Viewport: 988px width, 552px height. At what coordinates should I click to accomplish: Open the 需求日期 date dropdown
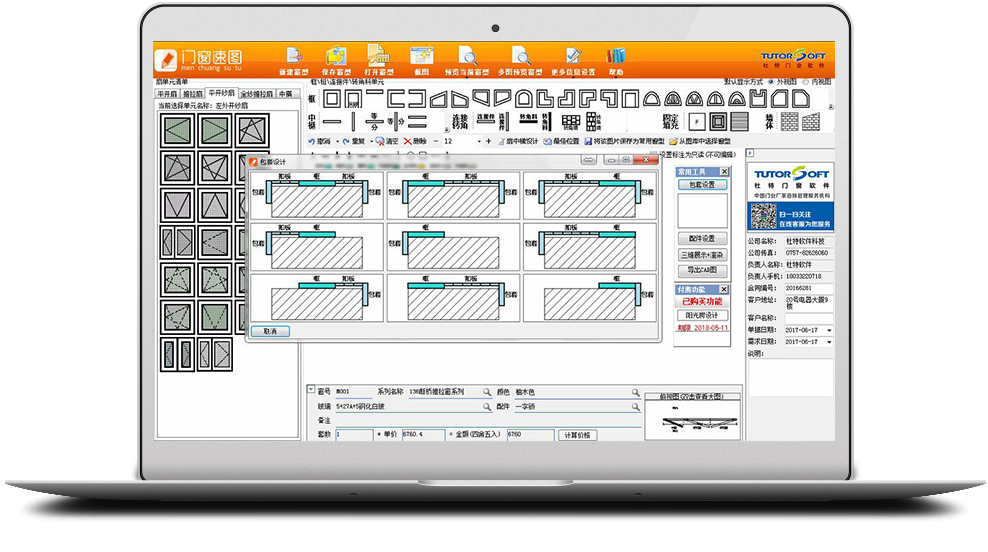tap(829, 342)
